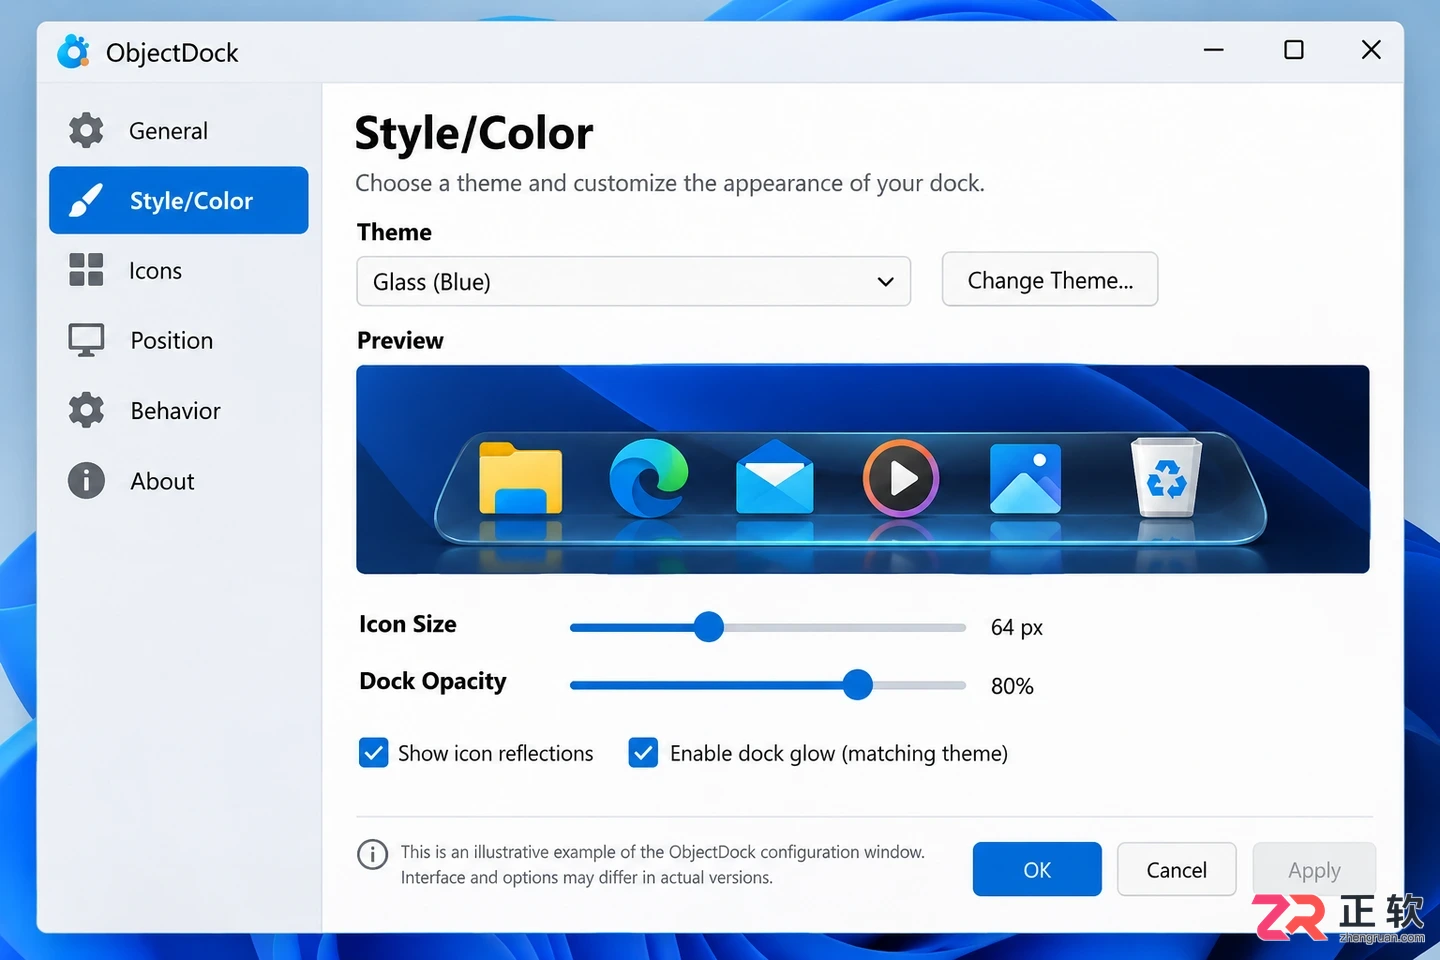Switch to the Icons section
The height and width of the screenshot is (960, 1440).
pos(179,270)
